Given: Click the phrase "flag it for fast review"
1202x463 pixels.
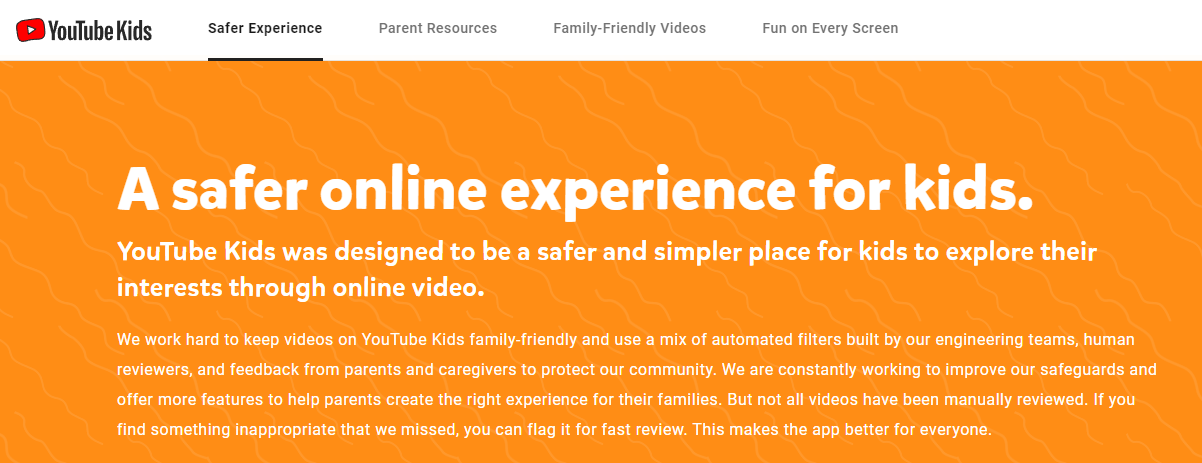Looking at the screenshot, I should click(x=622, y=430).
